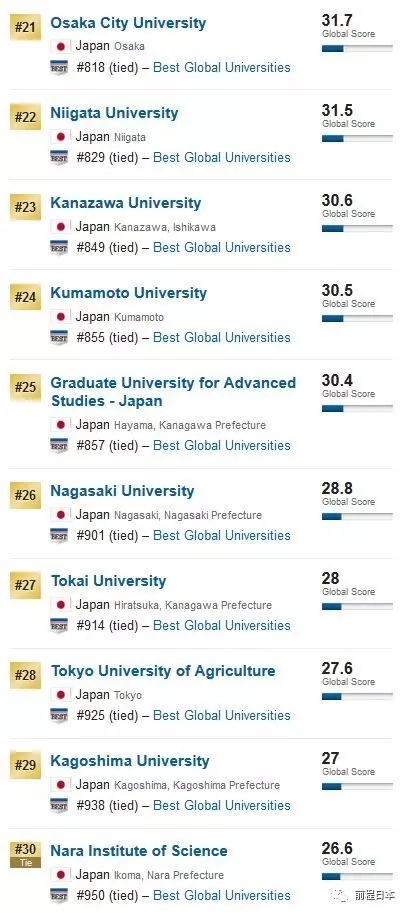Click Best badge icon beside #849 ranking
This screenshot has height=913, width=407.
coord(59,247)
